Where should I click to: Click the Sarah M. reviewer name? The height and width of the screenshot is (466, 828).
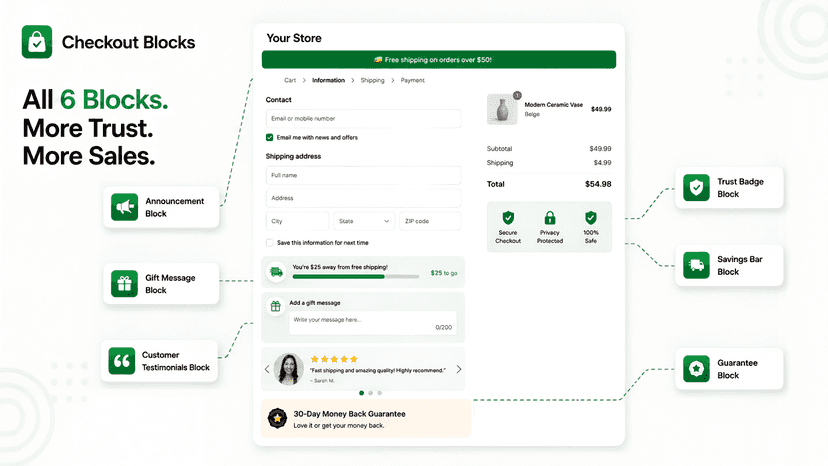coord(322,380)
